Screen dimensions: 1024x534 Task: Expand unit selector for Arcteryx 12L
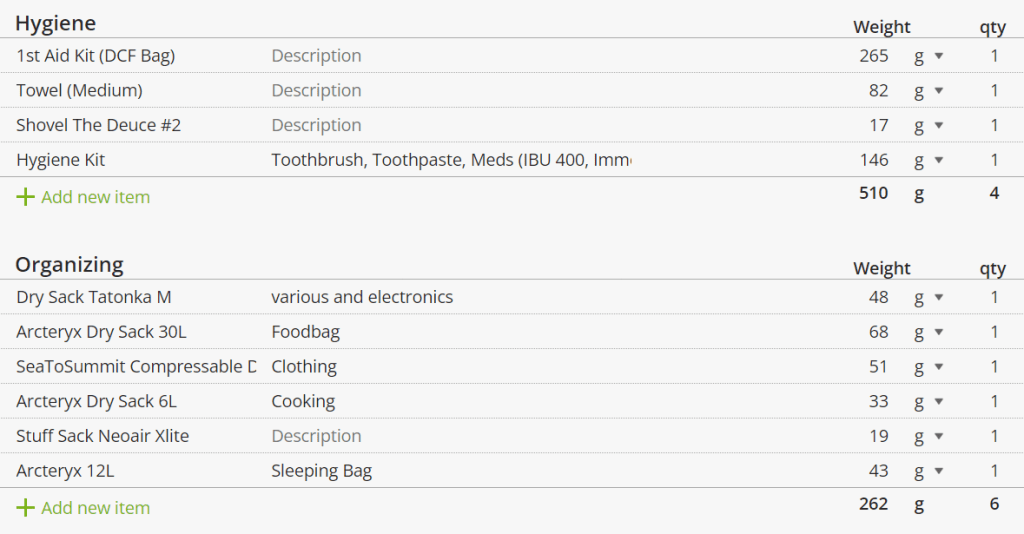929,471
